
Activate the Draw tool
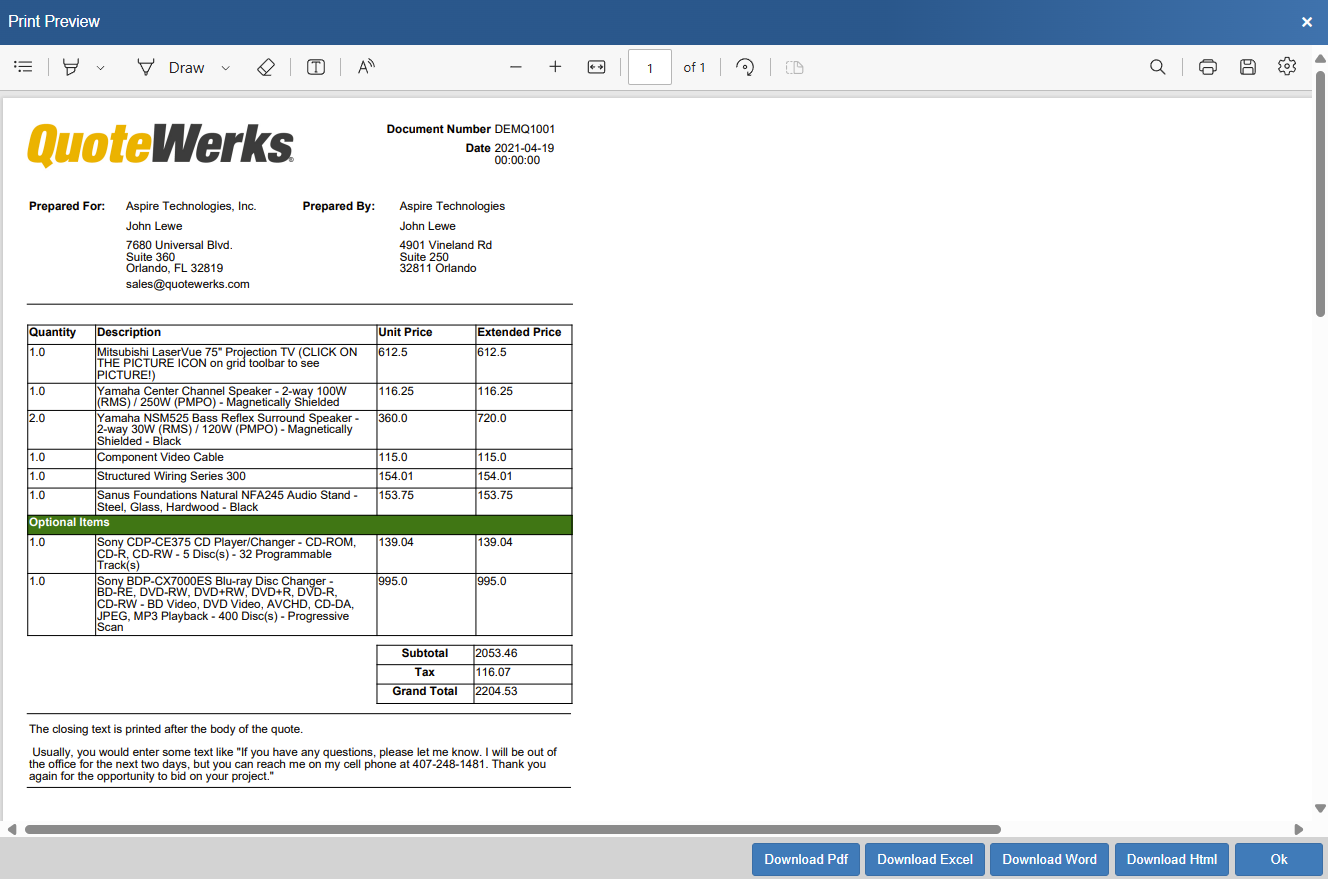[x=171, y=67]
